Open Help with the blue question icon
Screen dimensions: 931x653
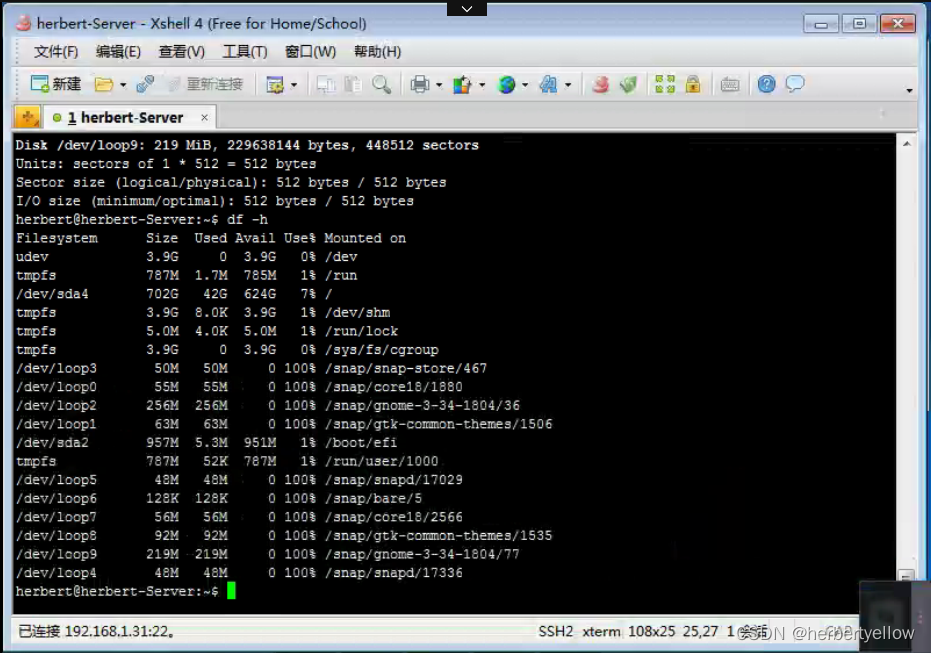pyautogui.click(x=767, y=84)
